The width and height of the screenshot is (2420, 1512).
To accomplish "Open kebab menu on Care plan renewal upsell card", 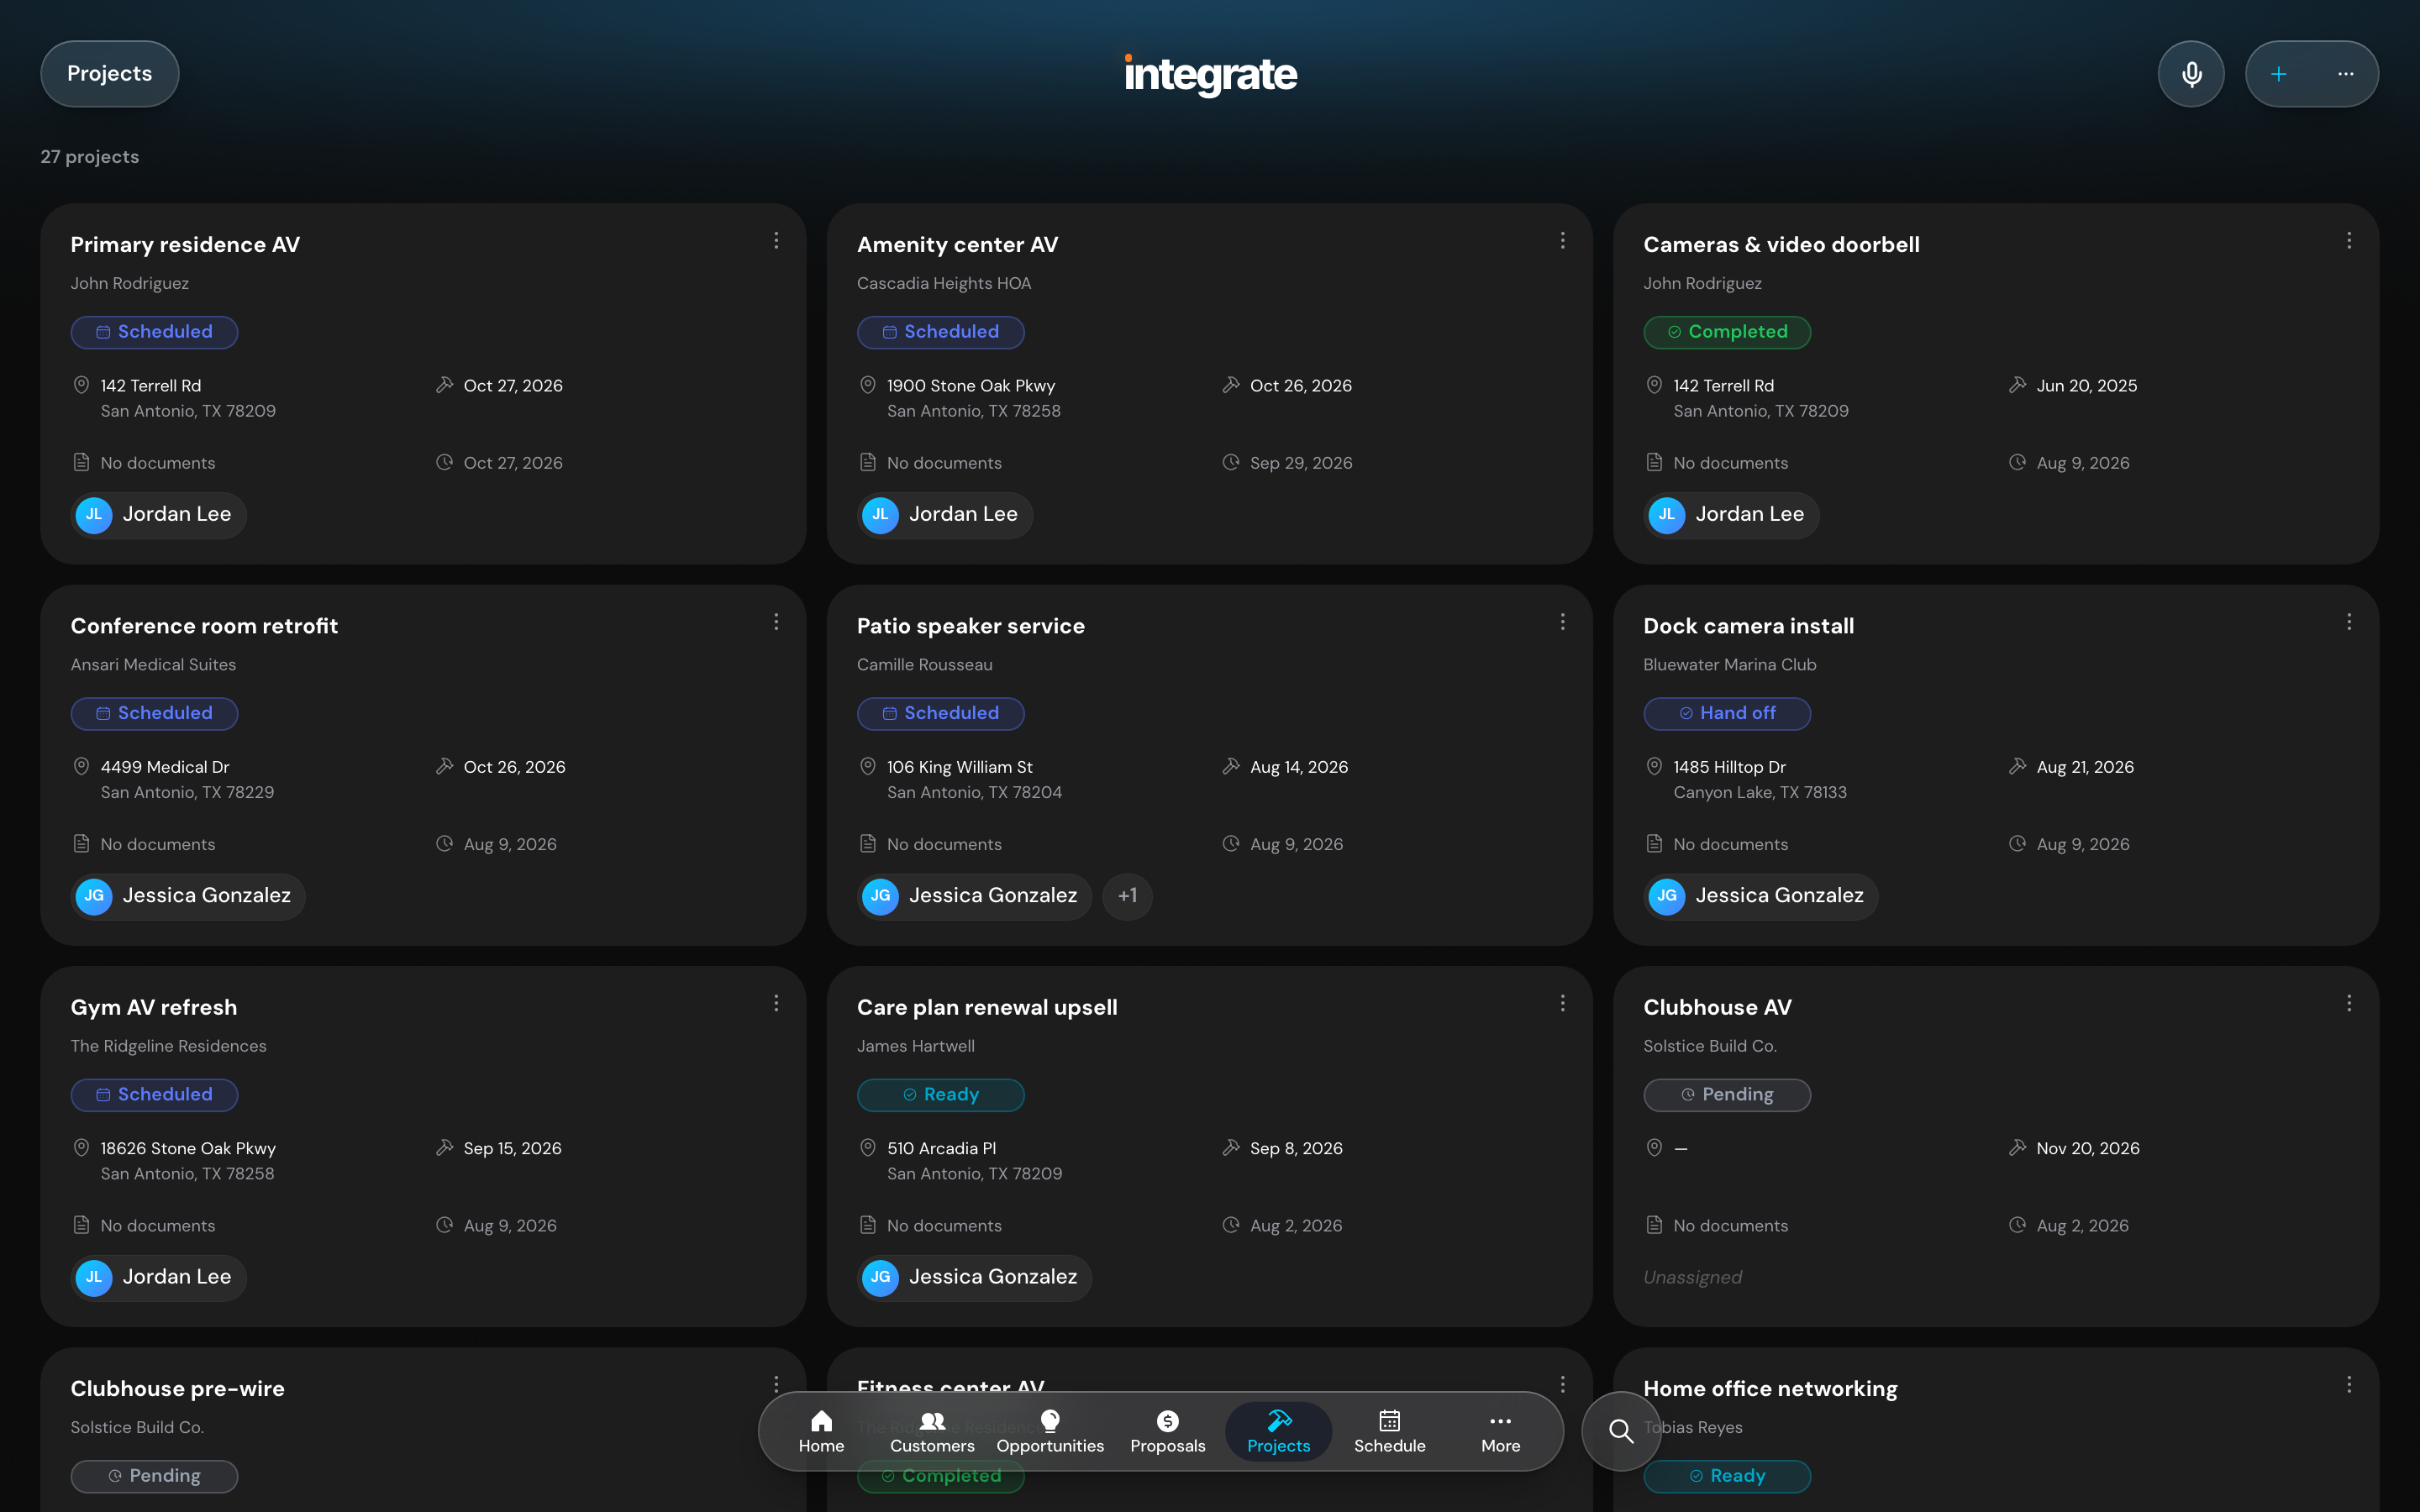I will [1562, 1003].
